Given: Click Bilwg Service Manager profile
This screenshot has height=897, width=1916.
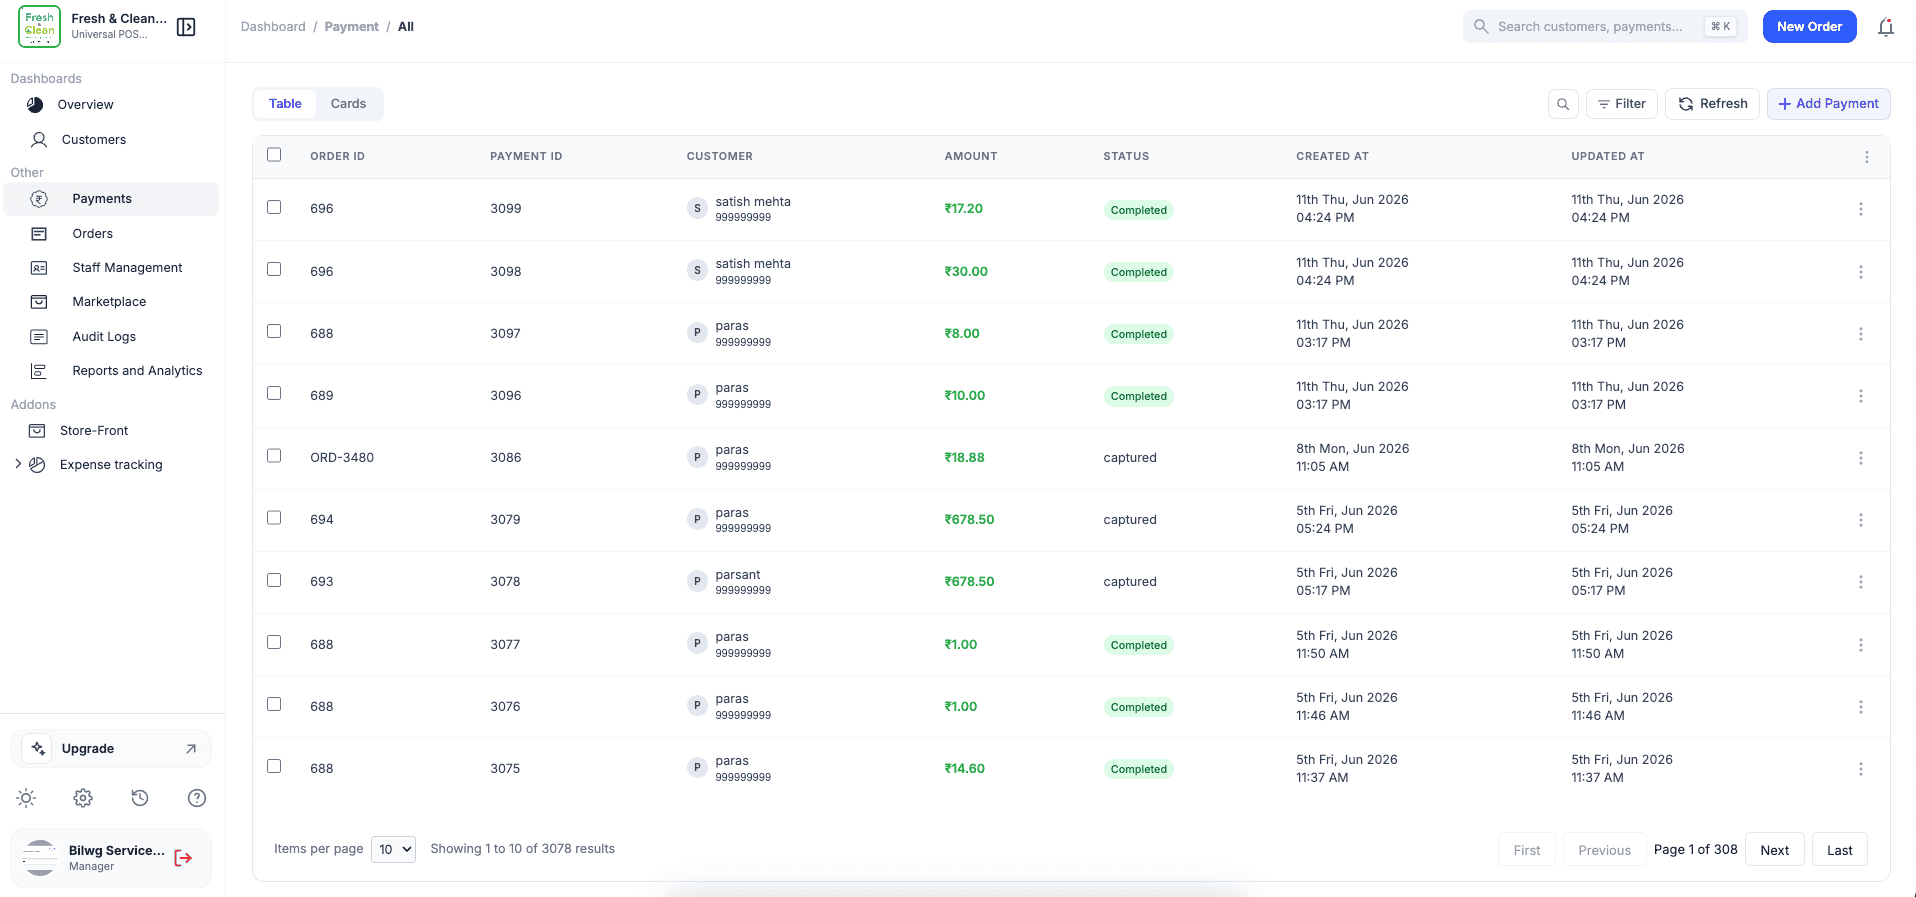Looking at the screenshot, I should [111, 858].
